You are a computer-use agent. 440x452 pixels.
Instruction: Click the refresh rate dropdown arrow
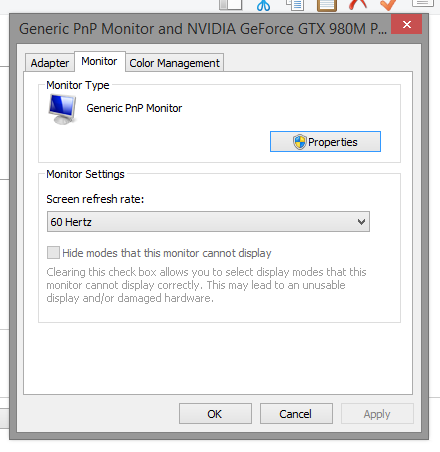(361, 222)
